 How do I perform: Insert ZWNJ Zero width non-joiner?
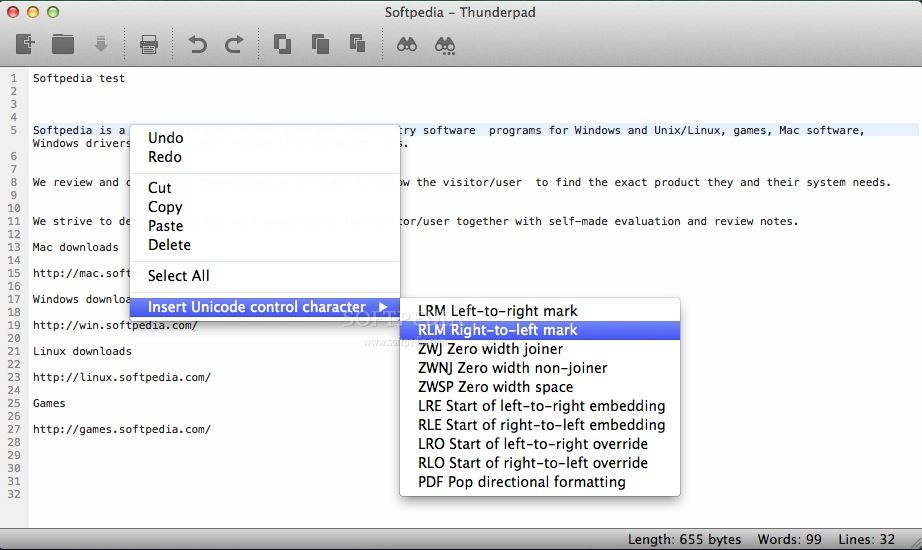click(540, 368)
